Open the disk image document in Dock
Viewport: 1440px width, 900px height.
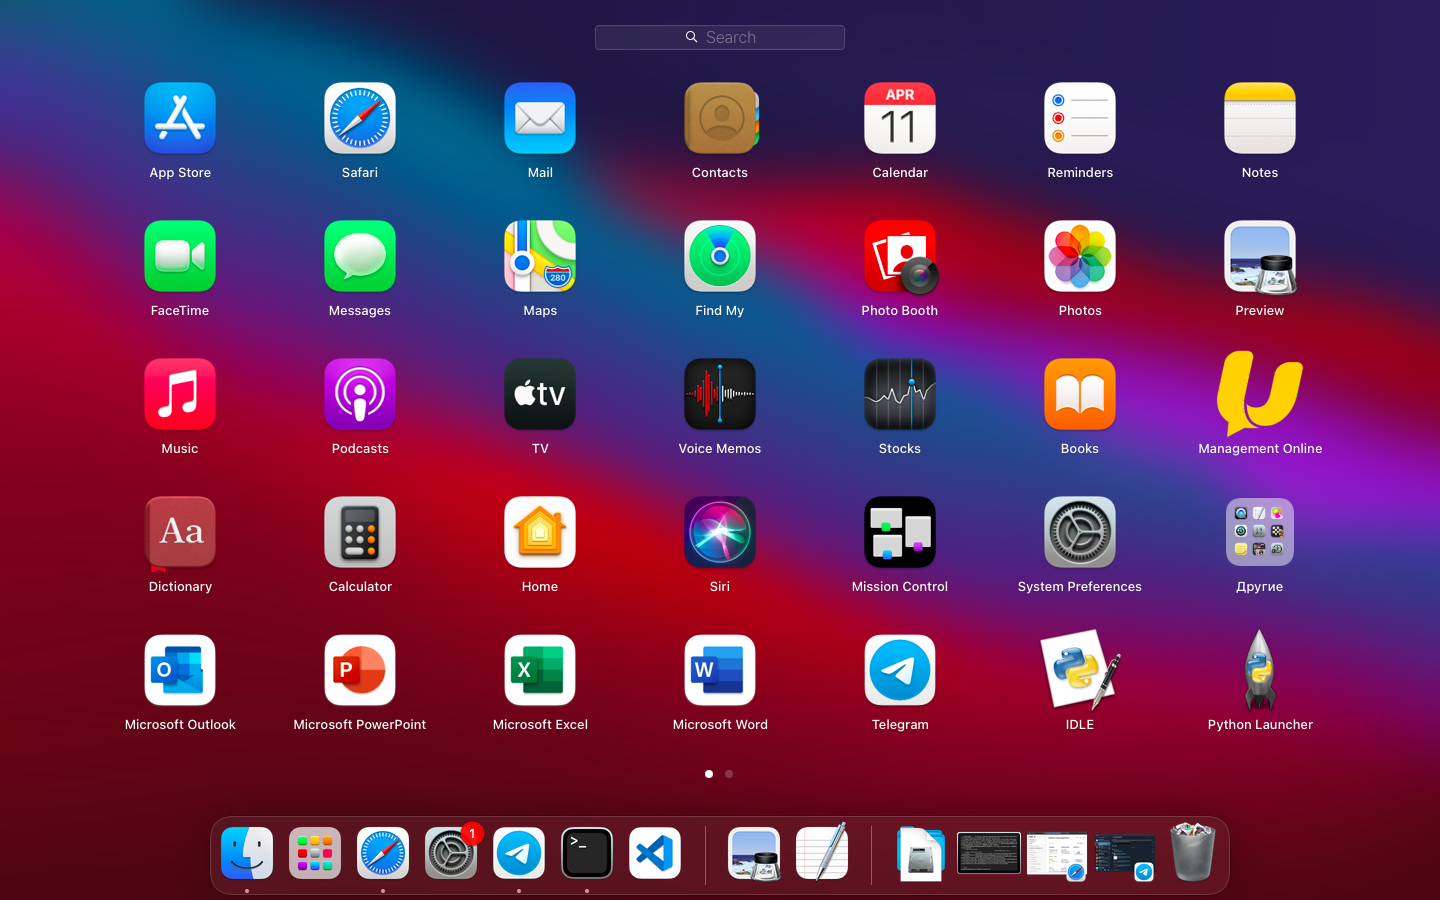921,853
